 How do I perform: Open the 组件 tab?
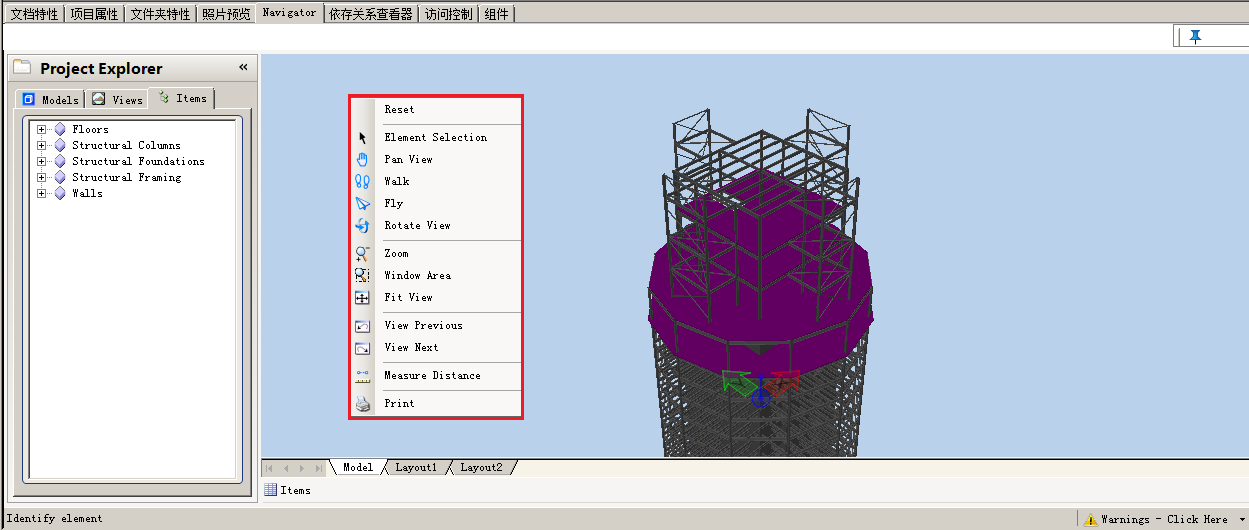tap(496, 14)
